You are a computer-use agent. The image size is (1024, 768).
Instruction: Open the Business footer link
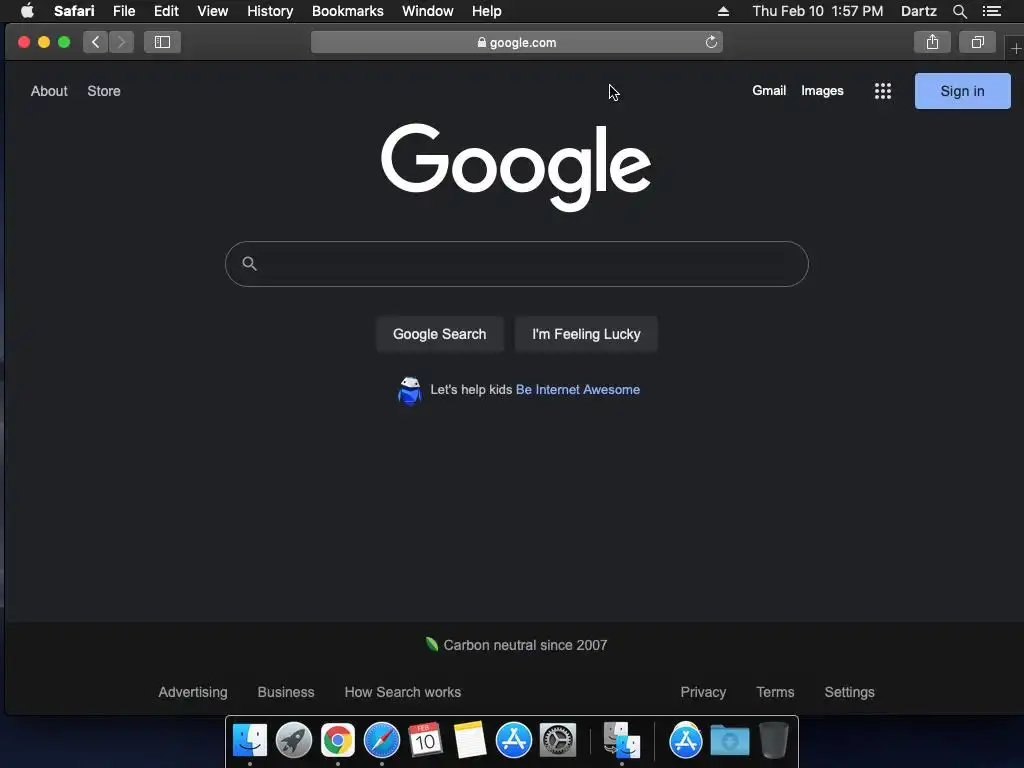click(285, 692)
